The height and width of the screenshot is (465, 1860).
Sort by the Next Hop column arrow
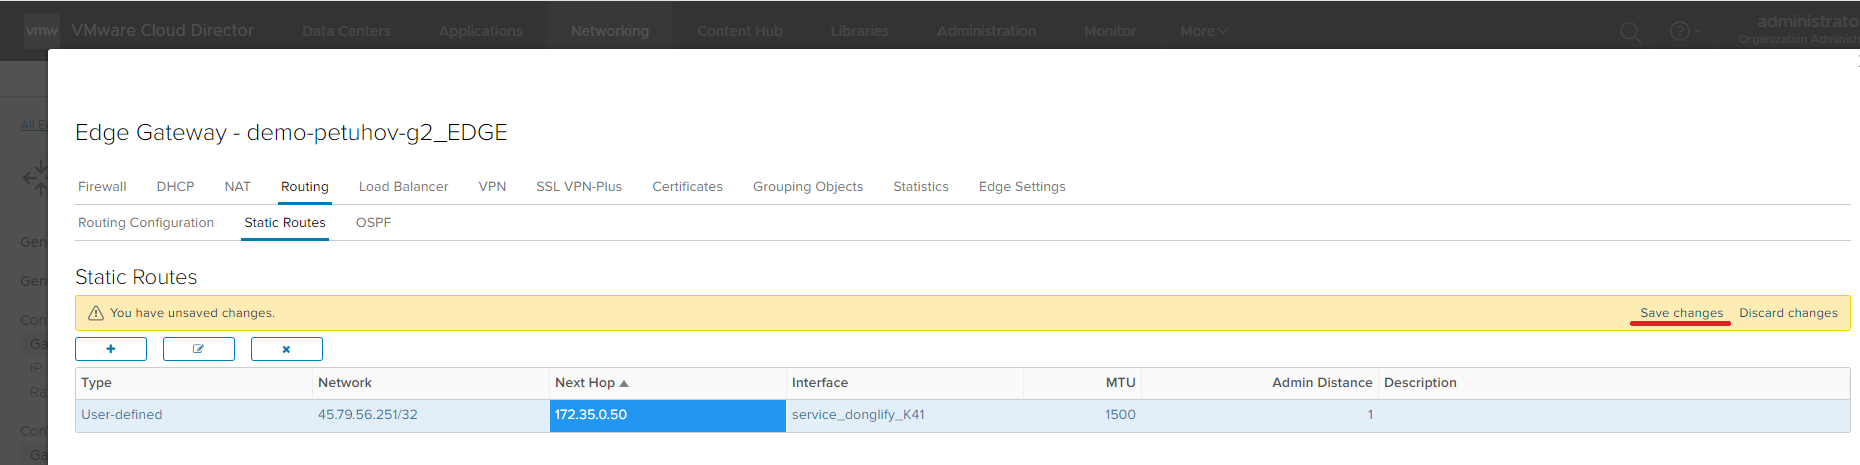(x=624, y=383)
